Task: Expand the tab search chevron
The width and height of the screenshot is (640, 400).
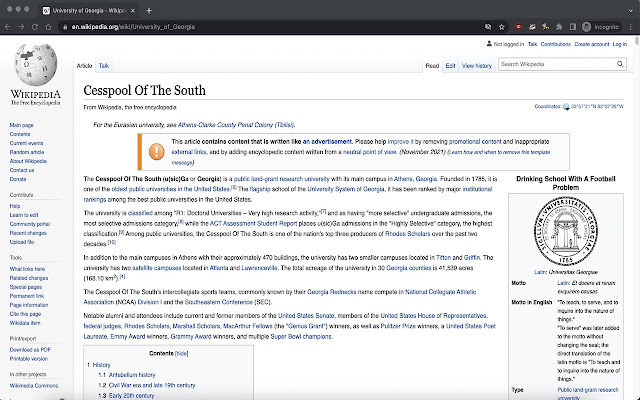Action: click(631, 11)
